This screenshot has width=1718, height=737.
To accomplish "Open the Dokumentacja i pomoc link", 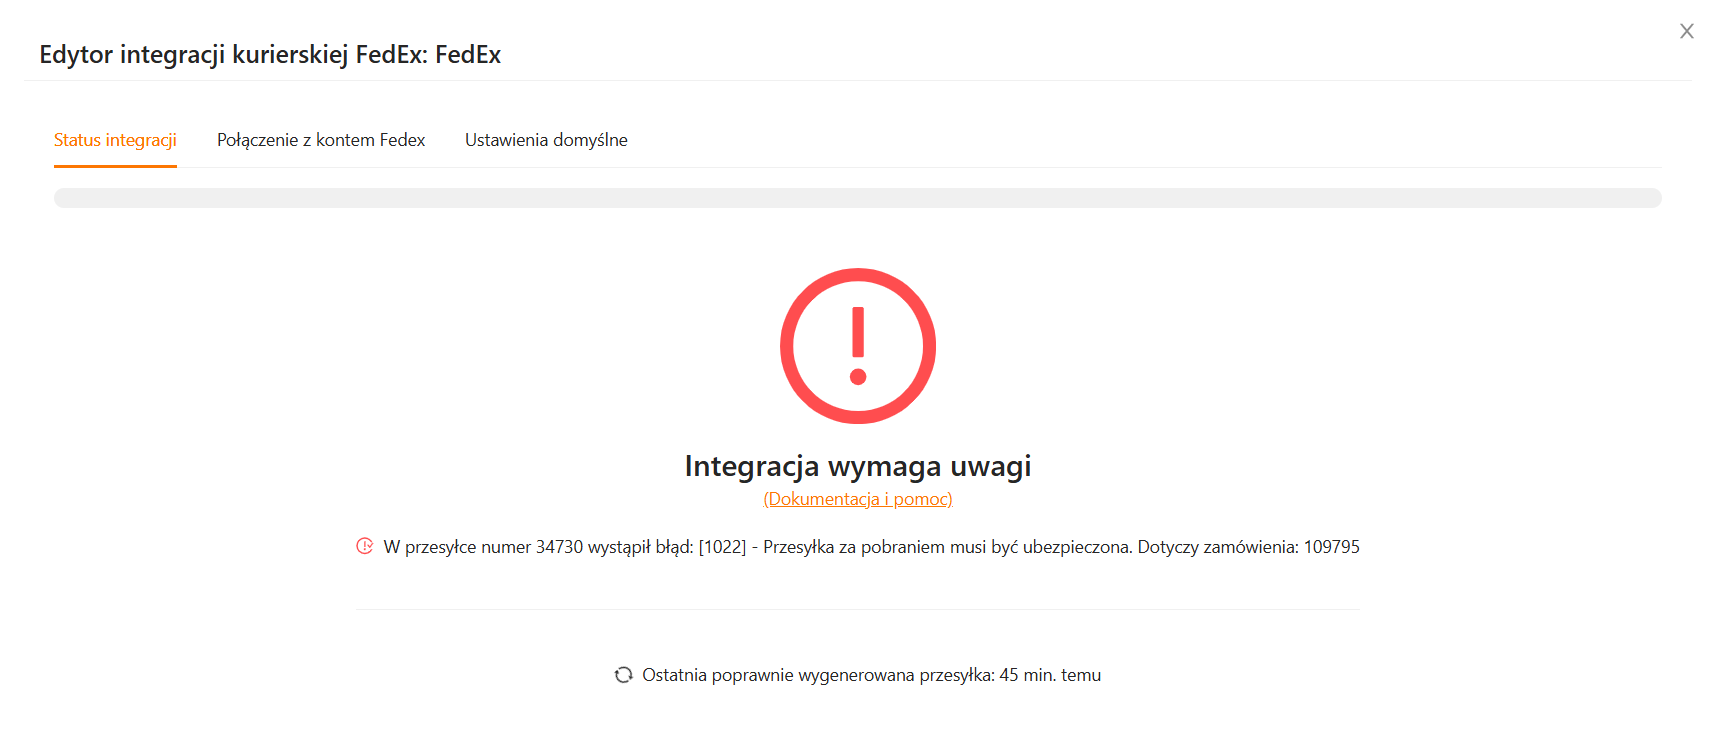I will (x=858, y=499).
